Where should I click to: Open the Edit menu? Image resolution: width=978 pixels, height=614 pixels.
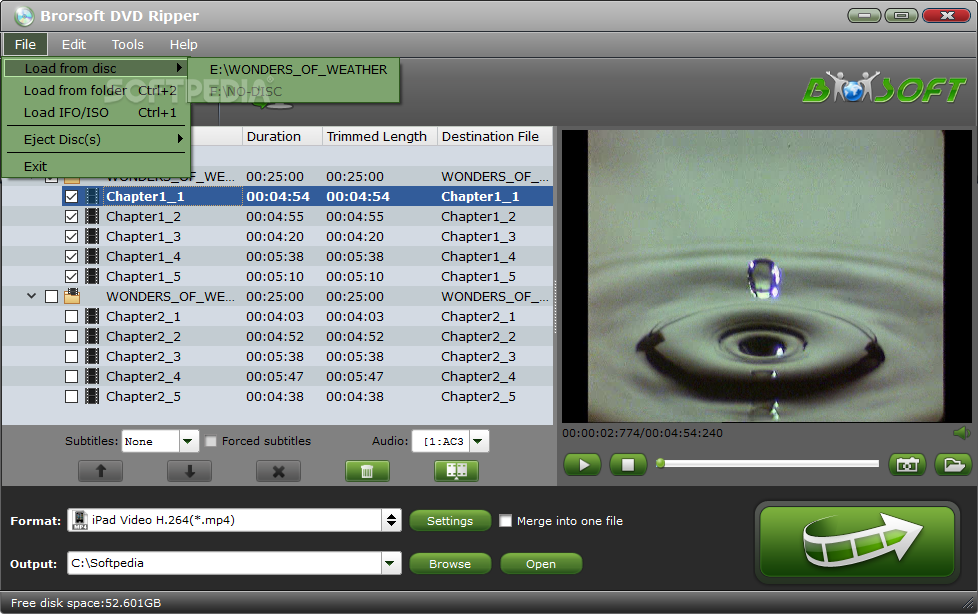(74, 44)
